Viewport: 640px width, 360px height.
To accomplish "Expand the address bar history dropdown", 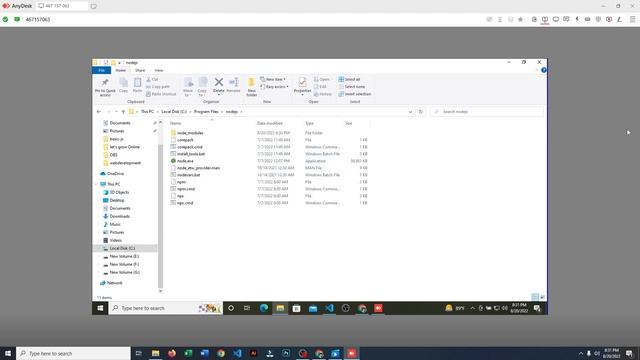I will coord(410,112).
